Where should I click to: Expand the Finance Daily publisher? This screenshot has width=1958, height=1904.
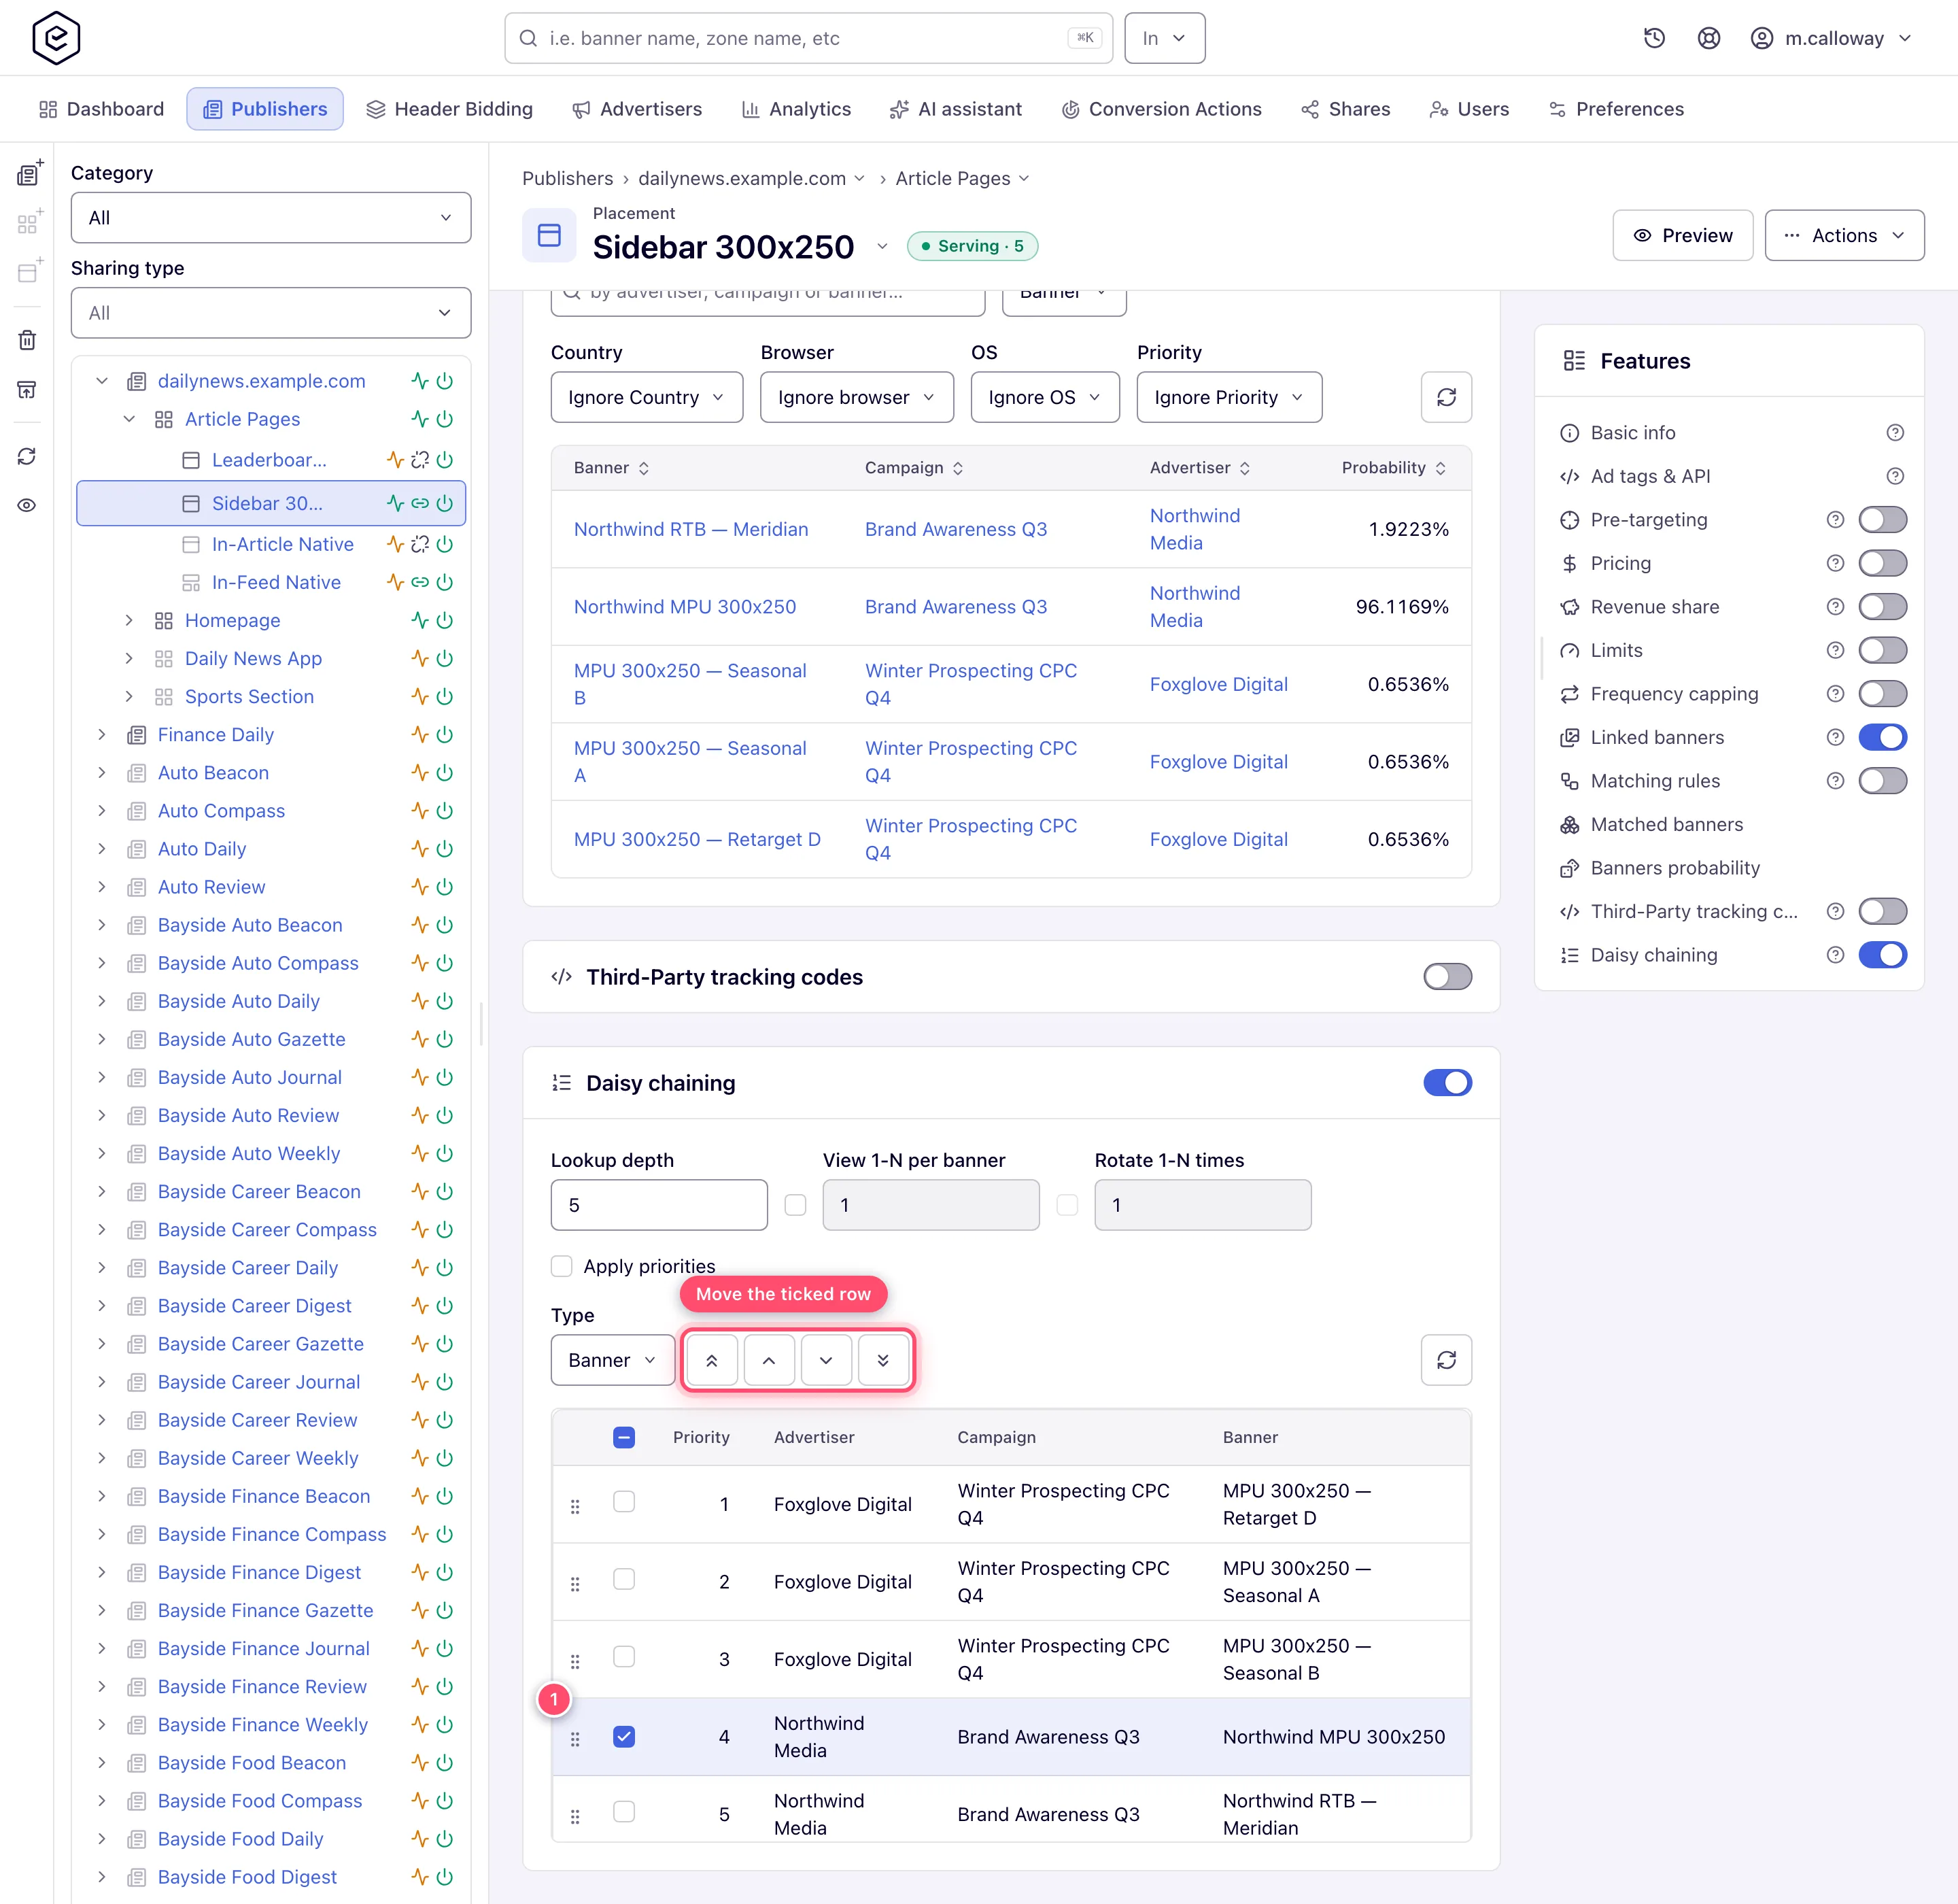[101, 735]
